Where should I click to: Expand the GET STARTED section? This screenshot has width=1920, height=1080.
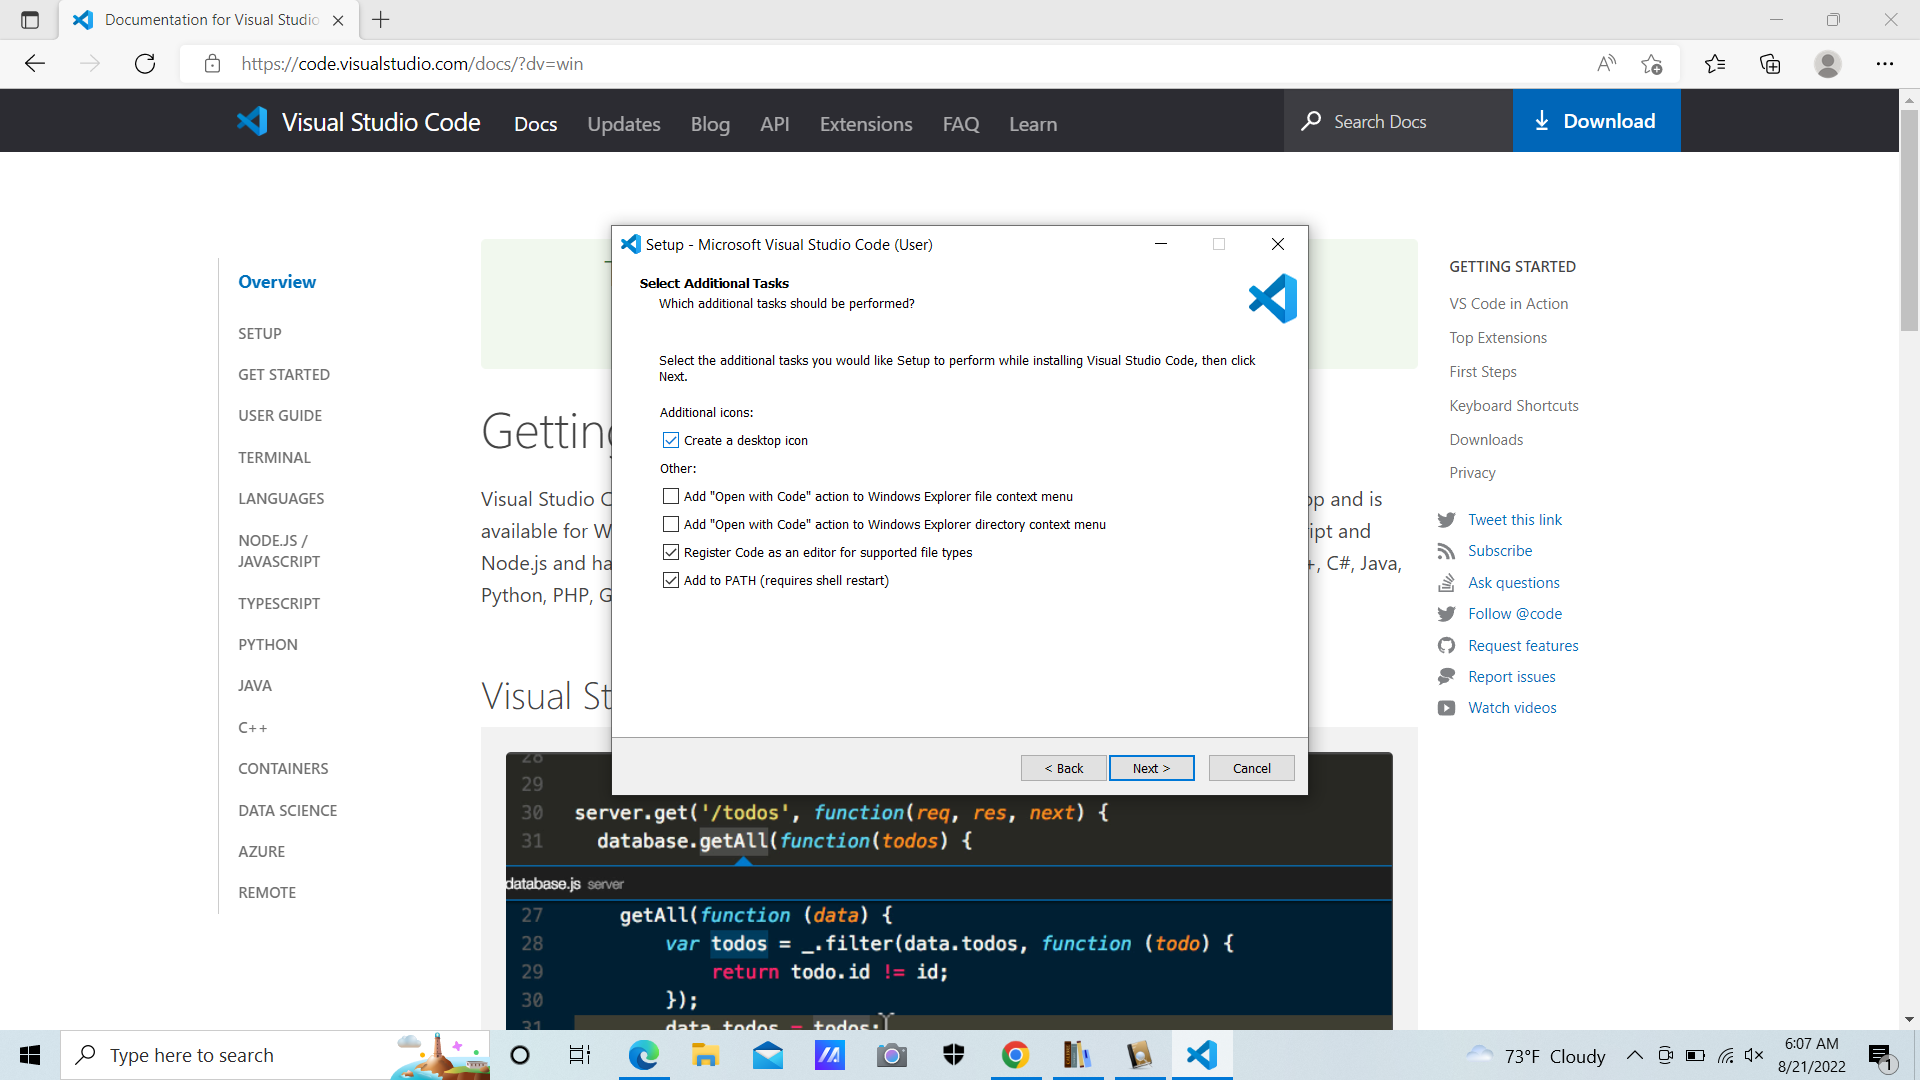pos(284,374)
